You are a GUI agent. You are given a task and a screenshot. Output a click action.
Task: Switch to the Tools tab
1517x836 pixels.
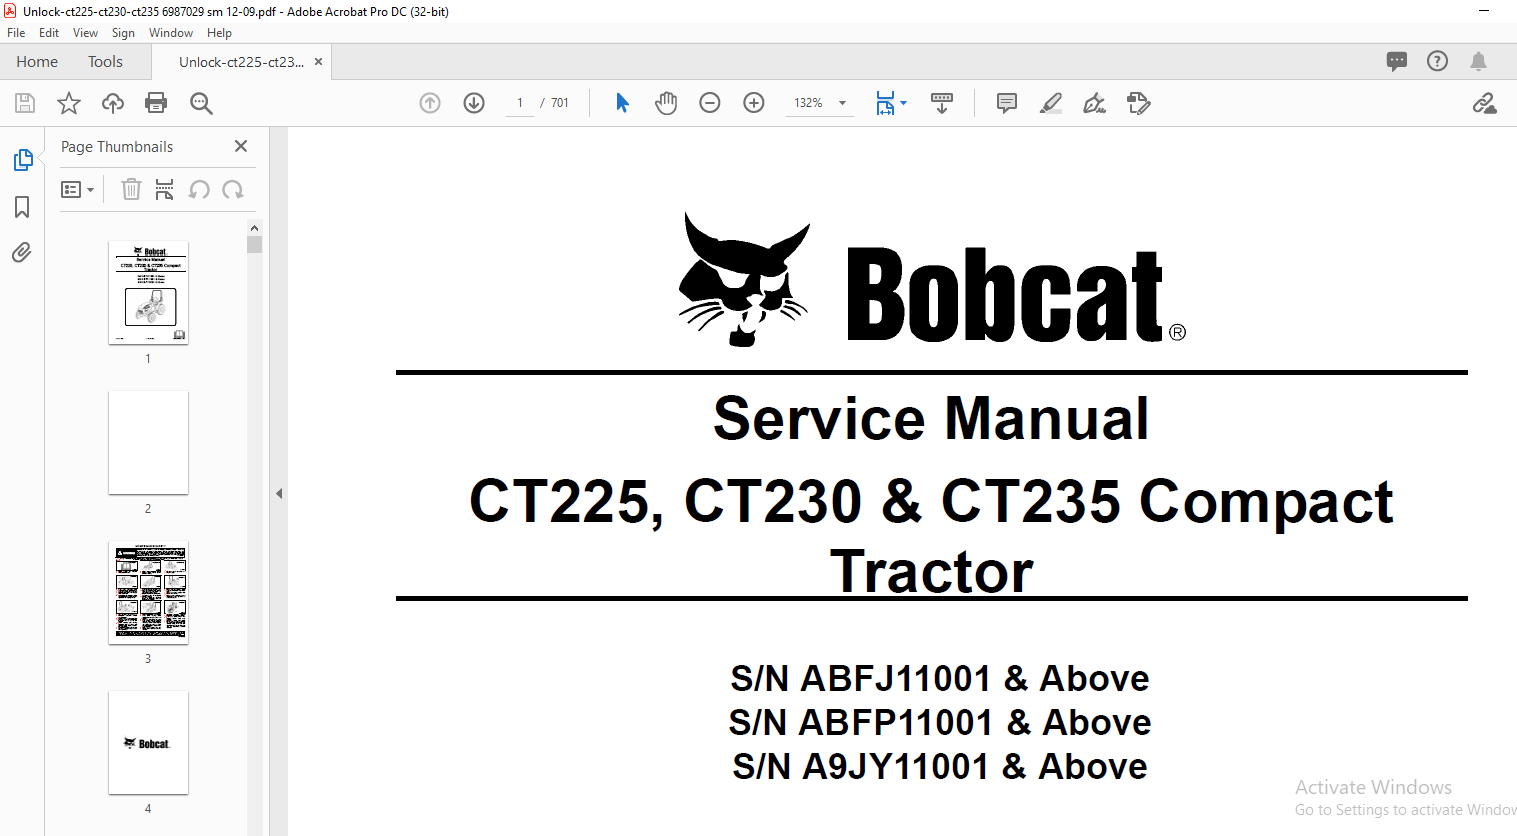pos(105,62)
